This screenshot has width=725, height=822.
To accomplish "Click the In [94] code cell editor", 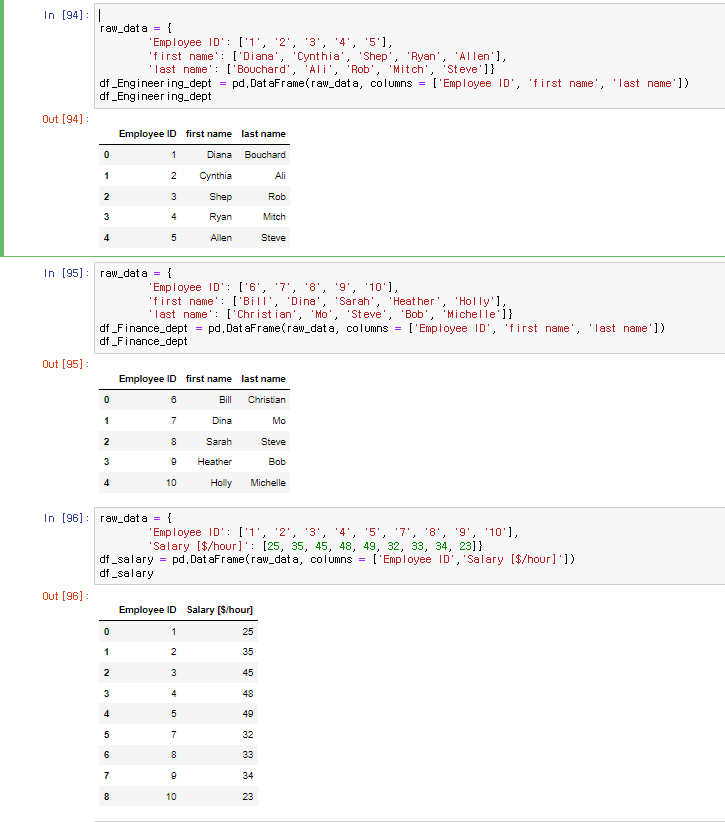I will [x=410, y=56].
